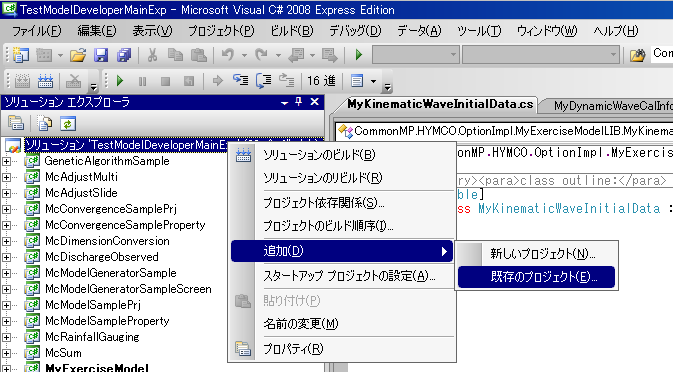673x372 pixels.
Task: Click the Build Solution icon in the second toolbar
Action: [x=45, y=81]
